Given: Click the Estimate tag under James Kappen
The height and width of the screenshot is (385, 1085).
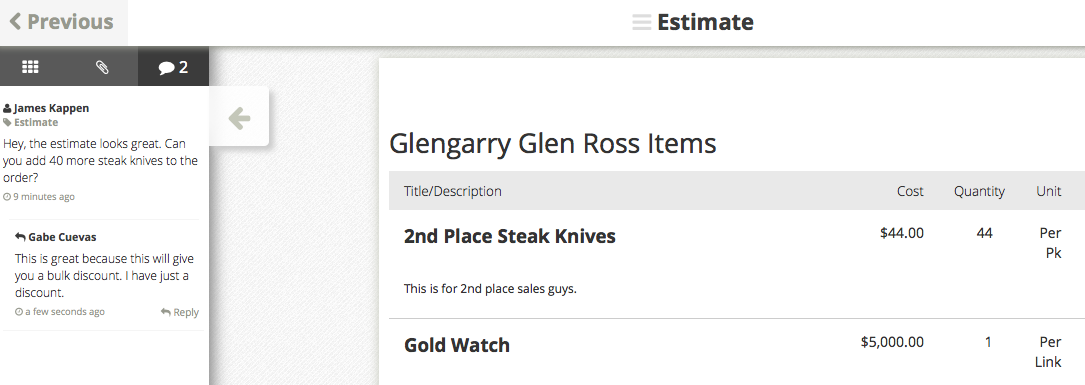Looking at the screenshot, I should pyautogui.click(x=36, y=123).
